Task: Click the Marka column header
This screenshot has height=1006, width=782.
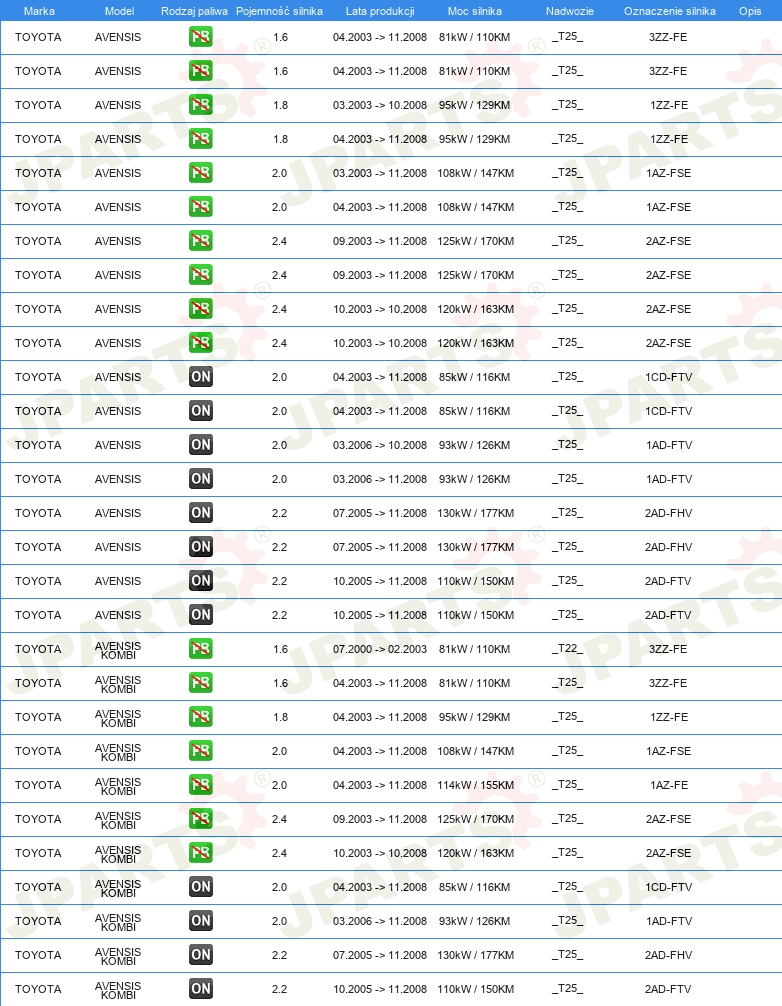Action: 39,11
